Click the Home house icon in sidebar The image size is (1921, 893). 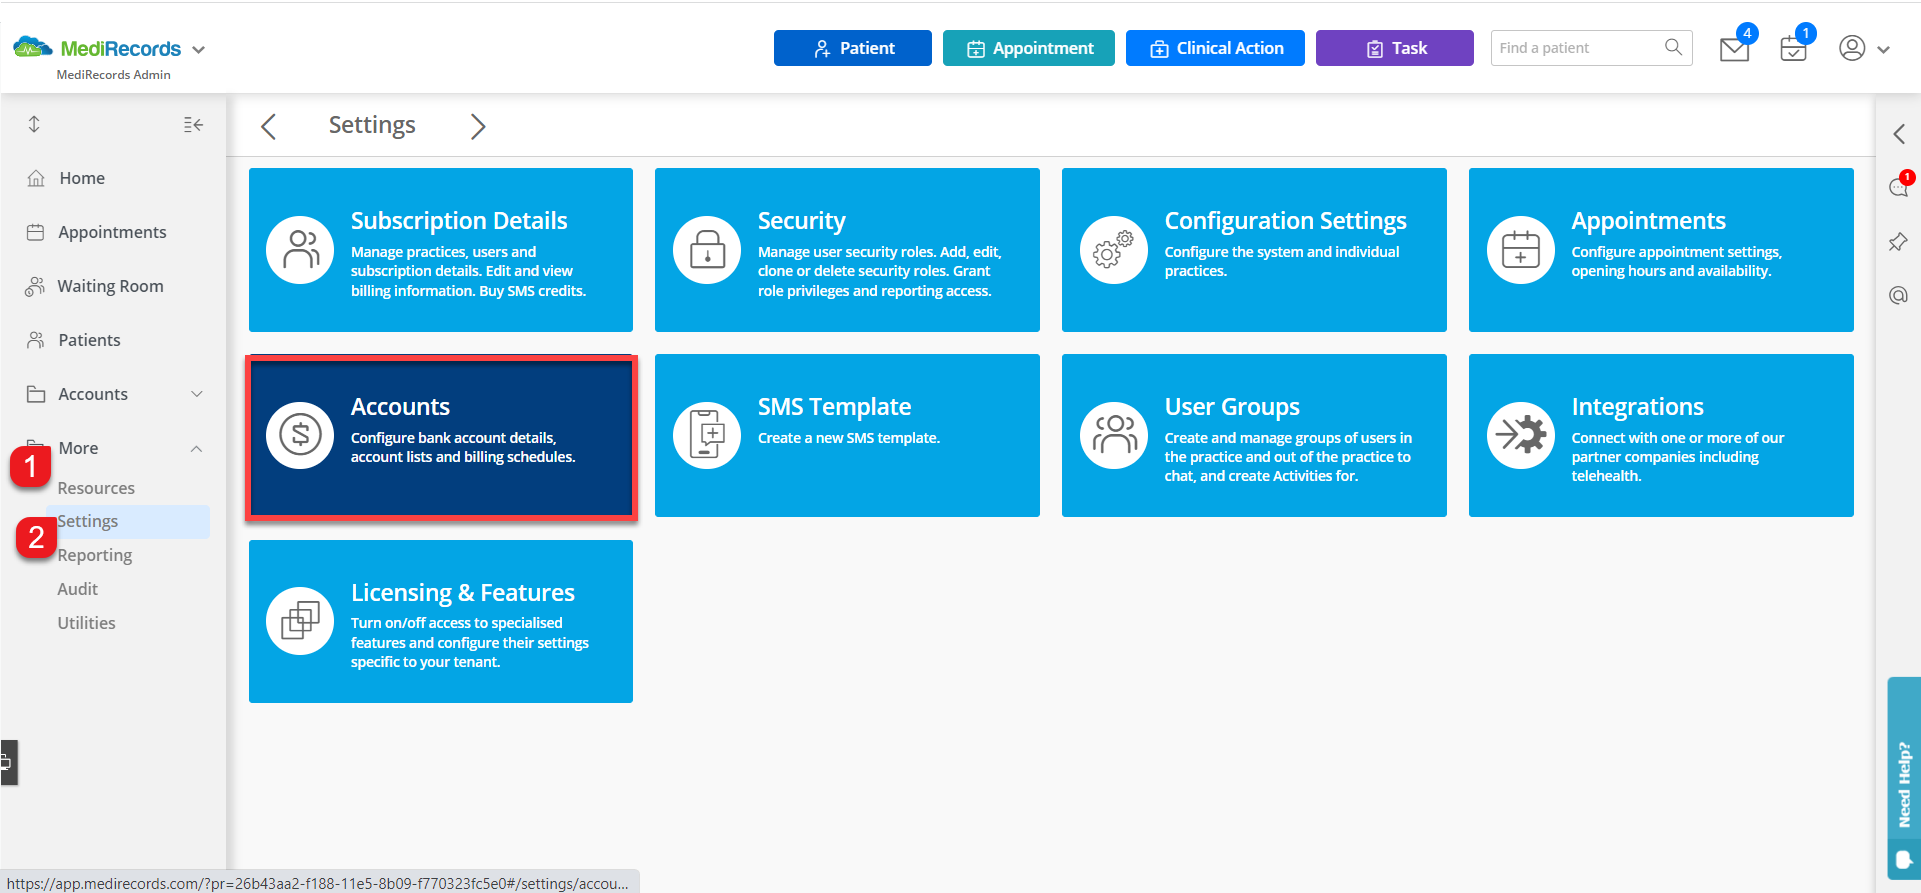[x=36, y=178]
